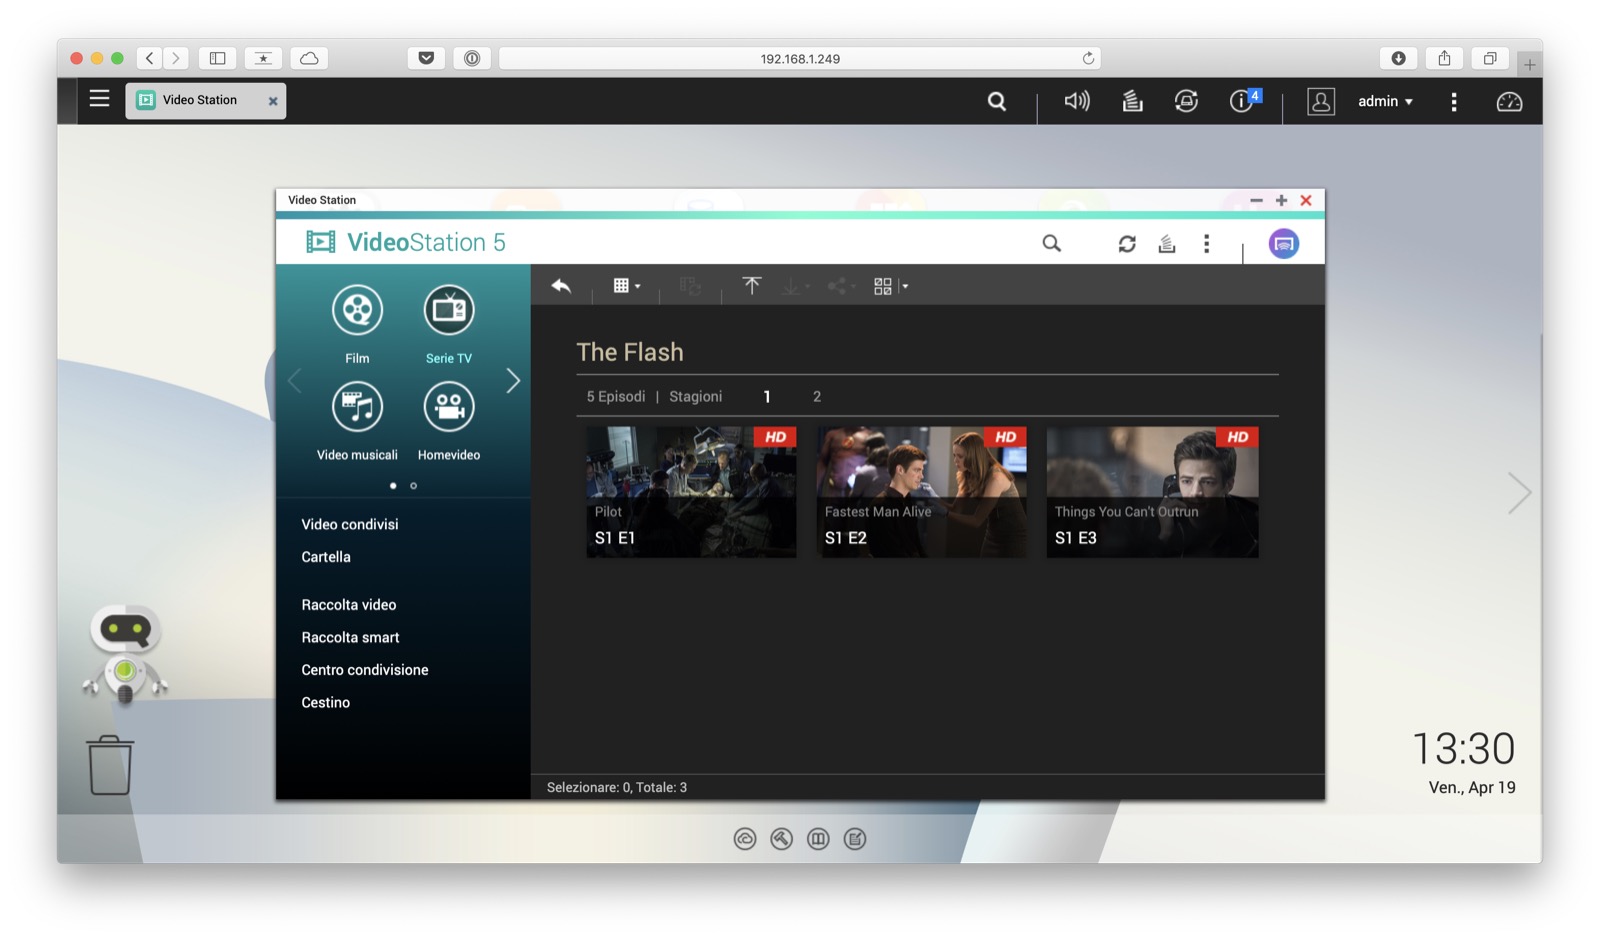Open Raccolta video in sidebar
Image resolution: width=1600 pixels, height=939 pixels.
349,605
